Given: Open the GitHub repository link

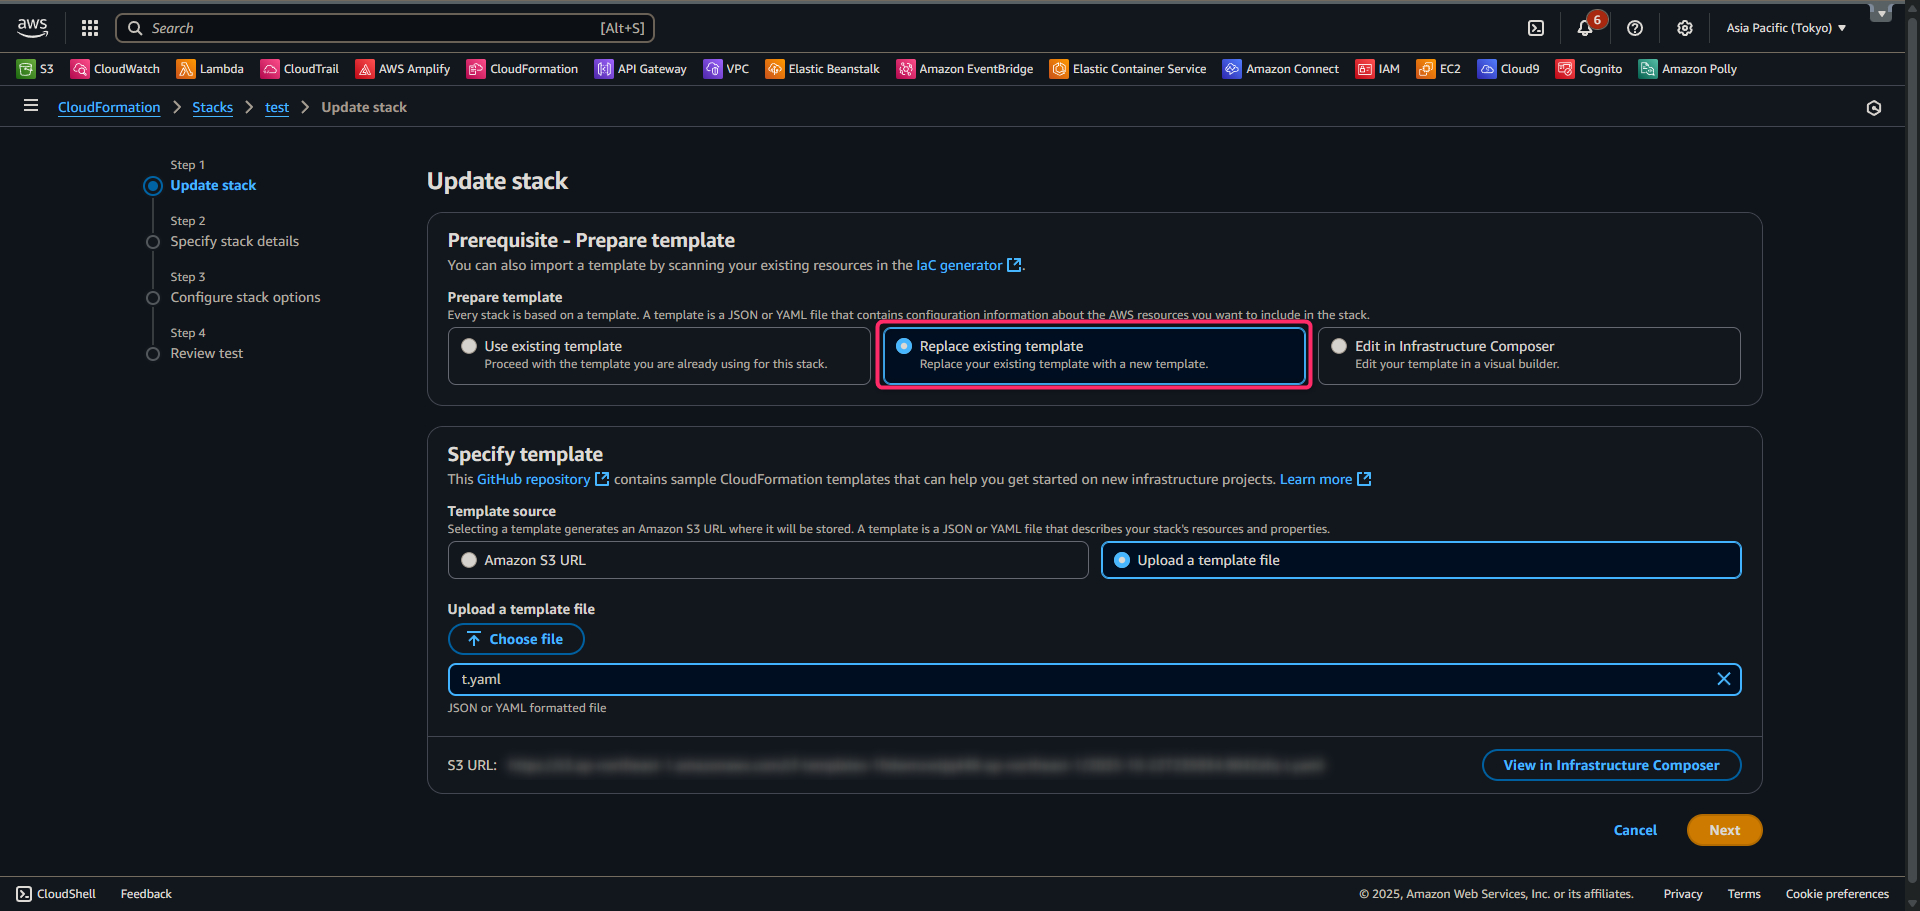Looking at the screenshot, I should tap(543, 479).
